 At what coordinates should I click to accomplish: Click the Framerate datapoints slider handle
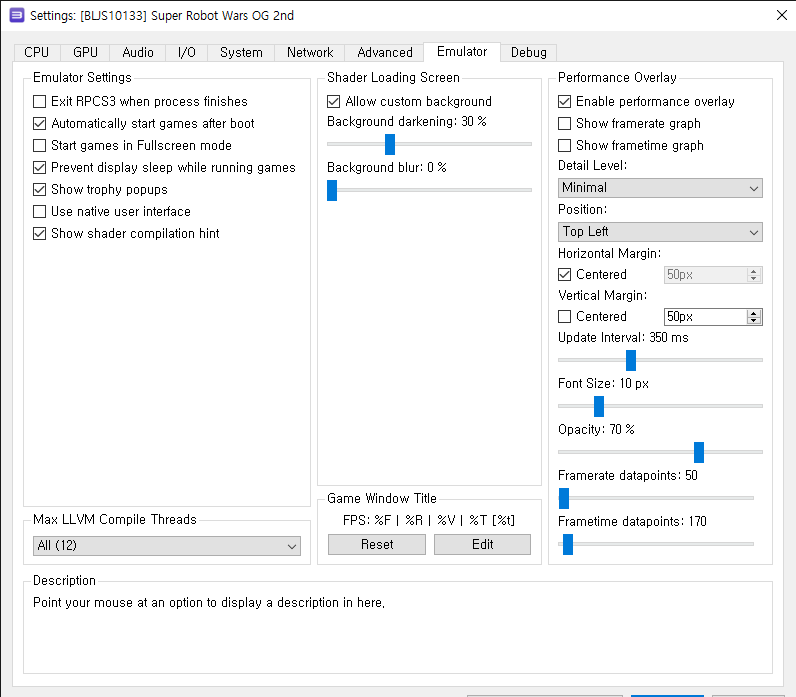(x=564, y=499)
